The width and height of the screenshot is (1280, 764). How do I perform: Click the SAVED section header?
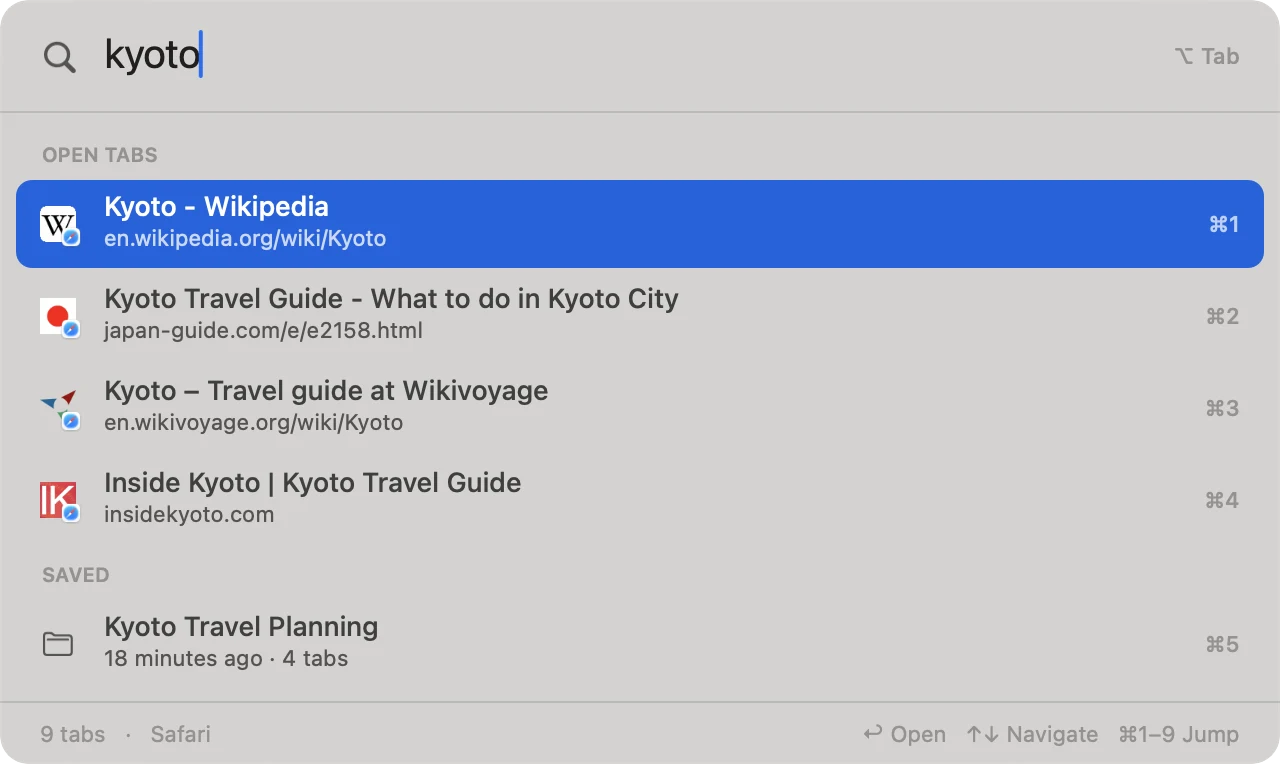click(x=76, y=575)
